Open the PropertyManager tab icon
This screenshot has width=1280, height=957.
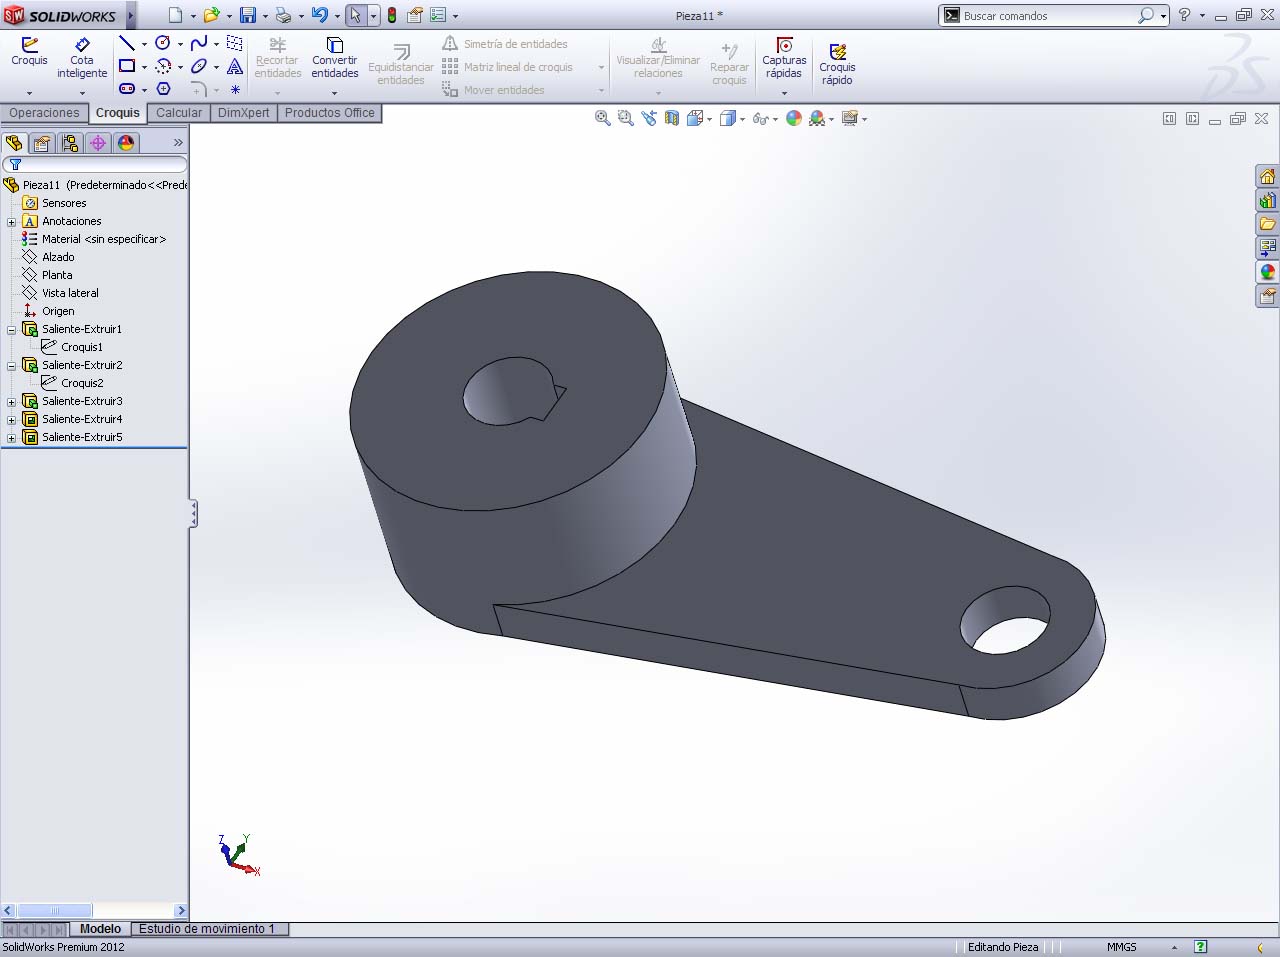42,143
